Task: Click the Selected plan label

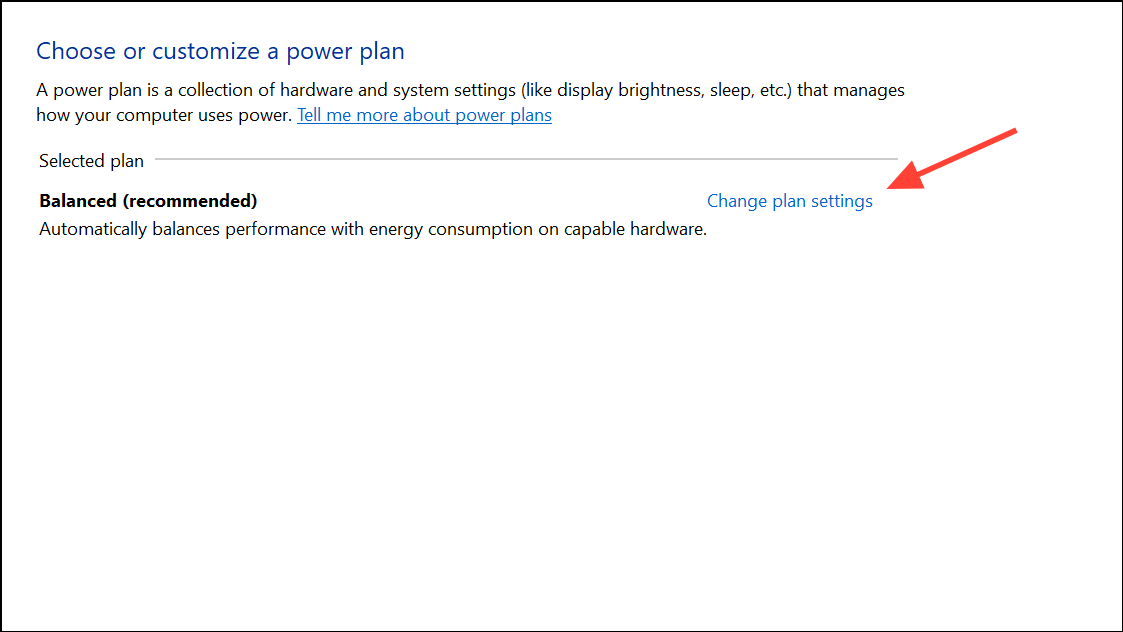Action: [91, 160]
